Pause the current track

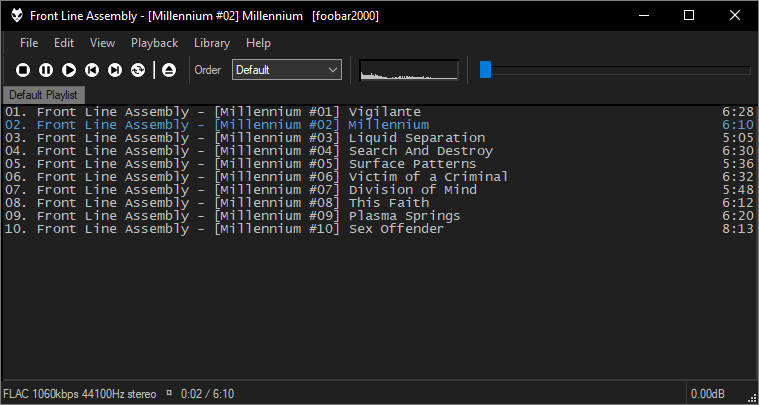tap(46, 70)
